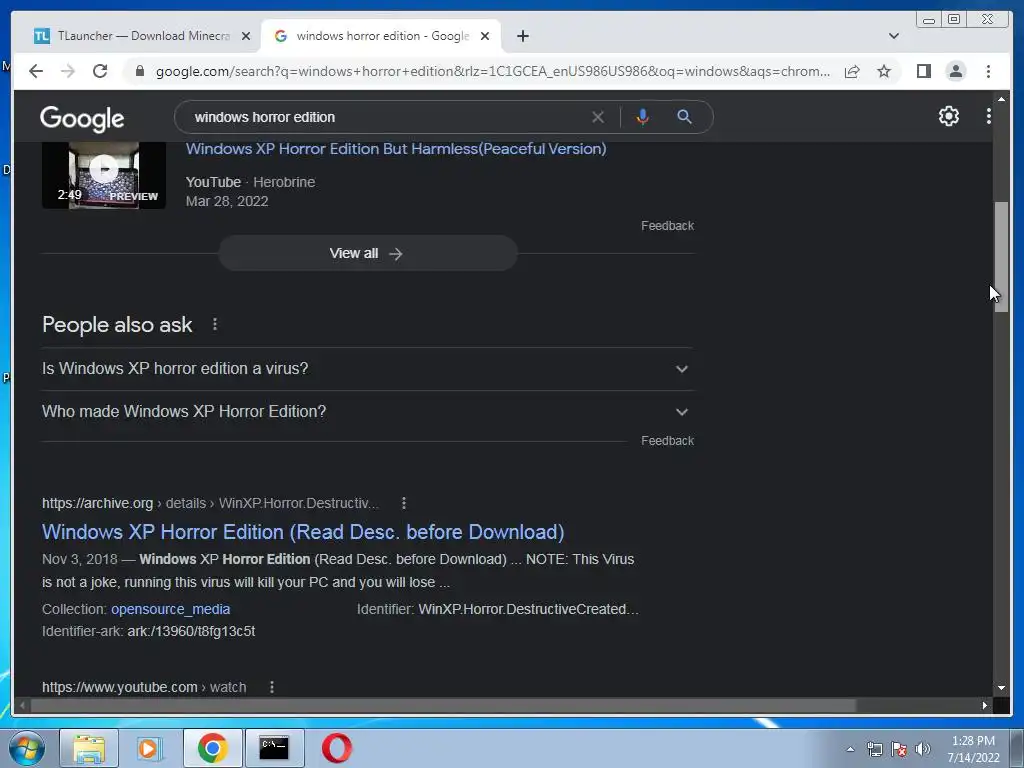Click the scrollbar up arrow
This screenshot has height=768, width=1024.
1001,99
